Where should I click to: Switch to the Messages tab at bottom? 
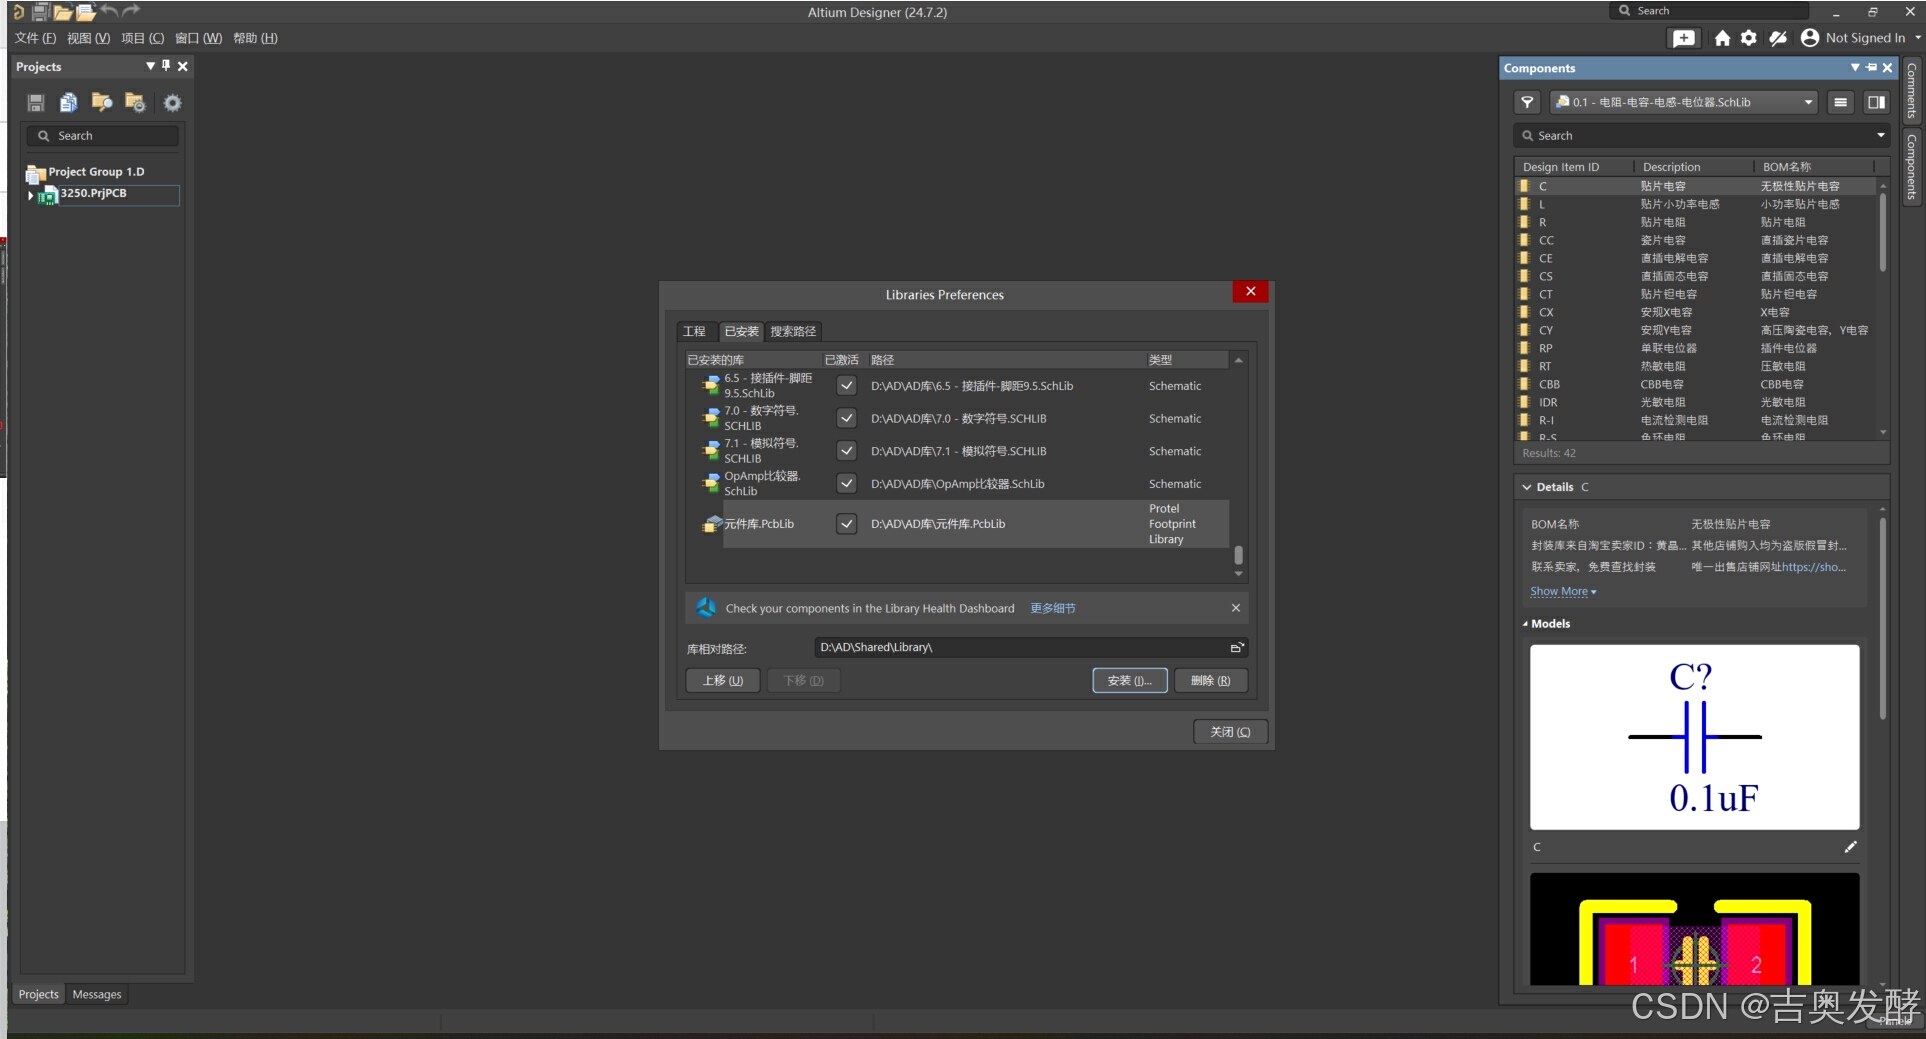[97, 994]
